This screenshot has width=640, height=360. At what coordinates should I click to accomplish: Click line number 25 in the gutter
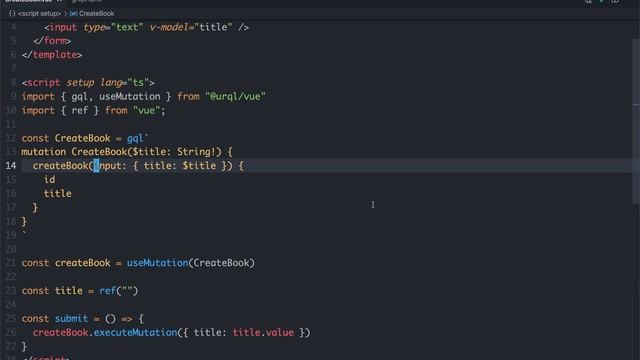click(x=11, y=318)
